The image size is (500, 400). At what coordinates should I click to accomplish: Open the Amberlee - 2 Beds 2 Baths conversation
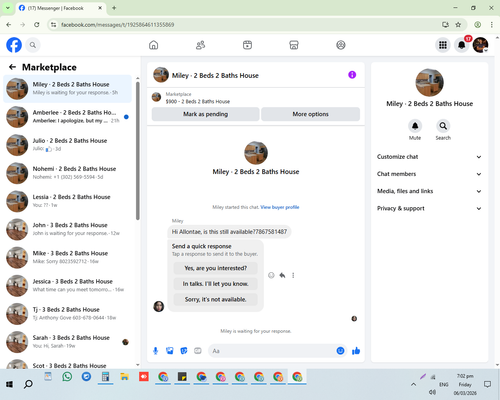[x=68, y=117]
